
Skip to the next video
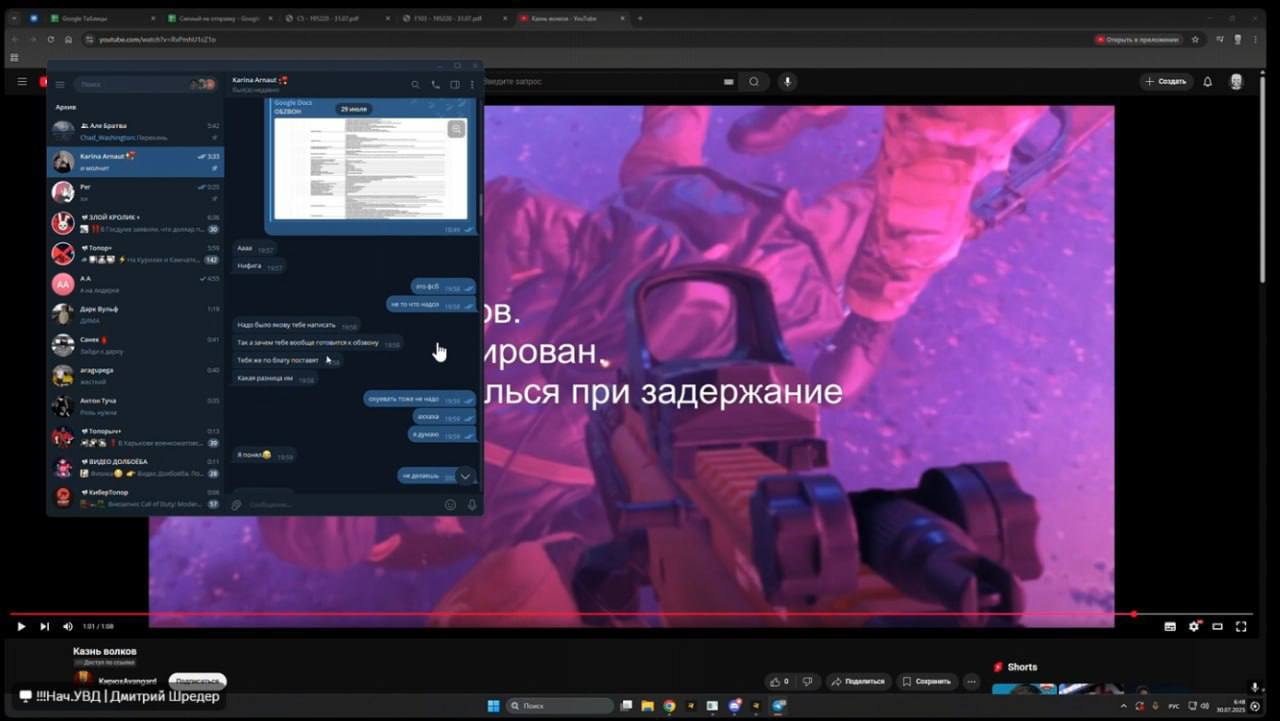pos(44,627)
